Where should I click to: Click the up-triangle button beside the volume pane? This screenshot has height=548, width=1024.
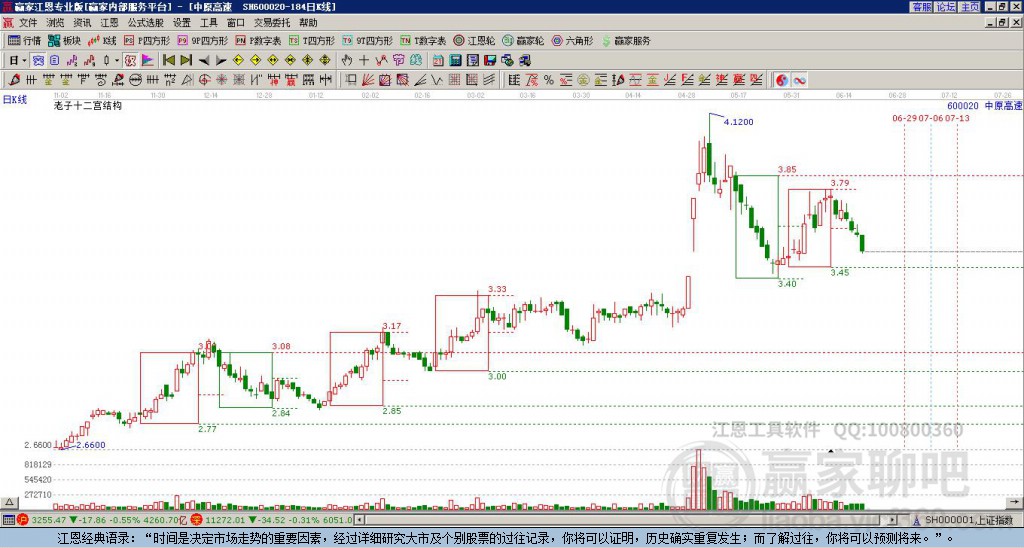click(9, 502)
